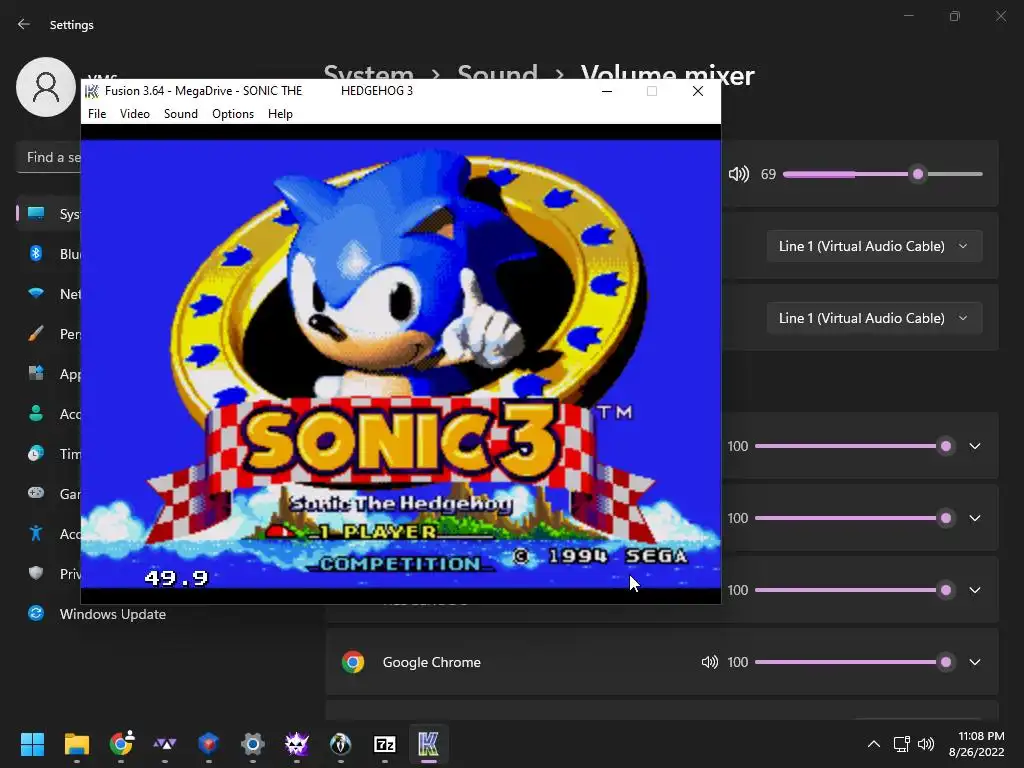Select the Accounts person icon in sidebar
This screenshot has height=768, width=1024.
click(x=36, y=413)
